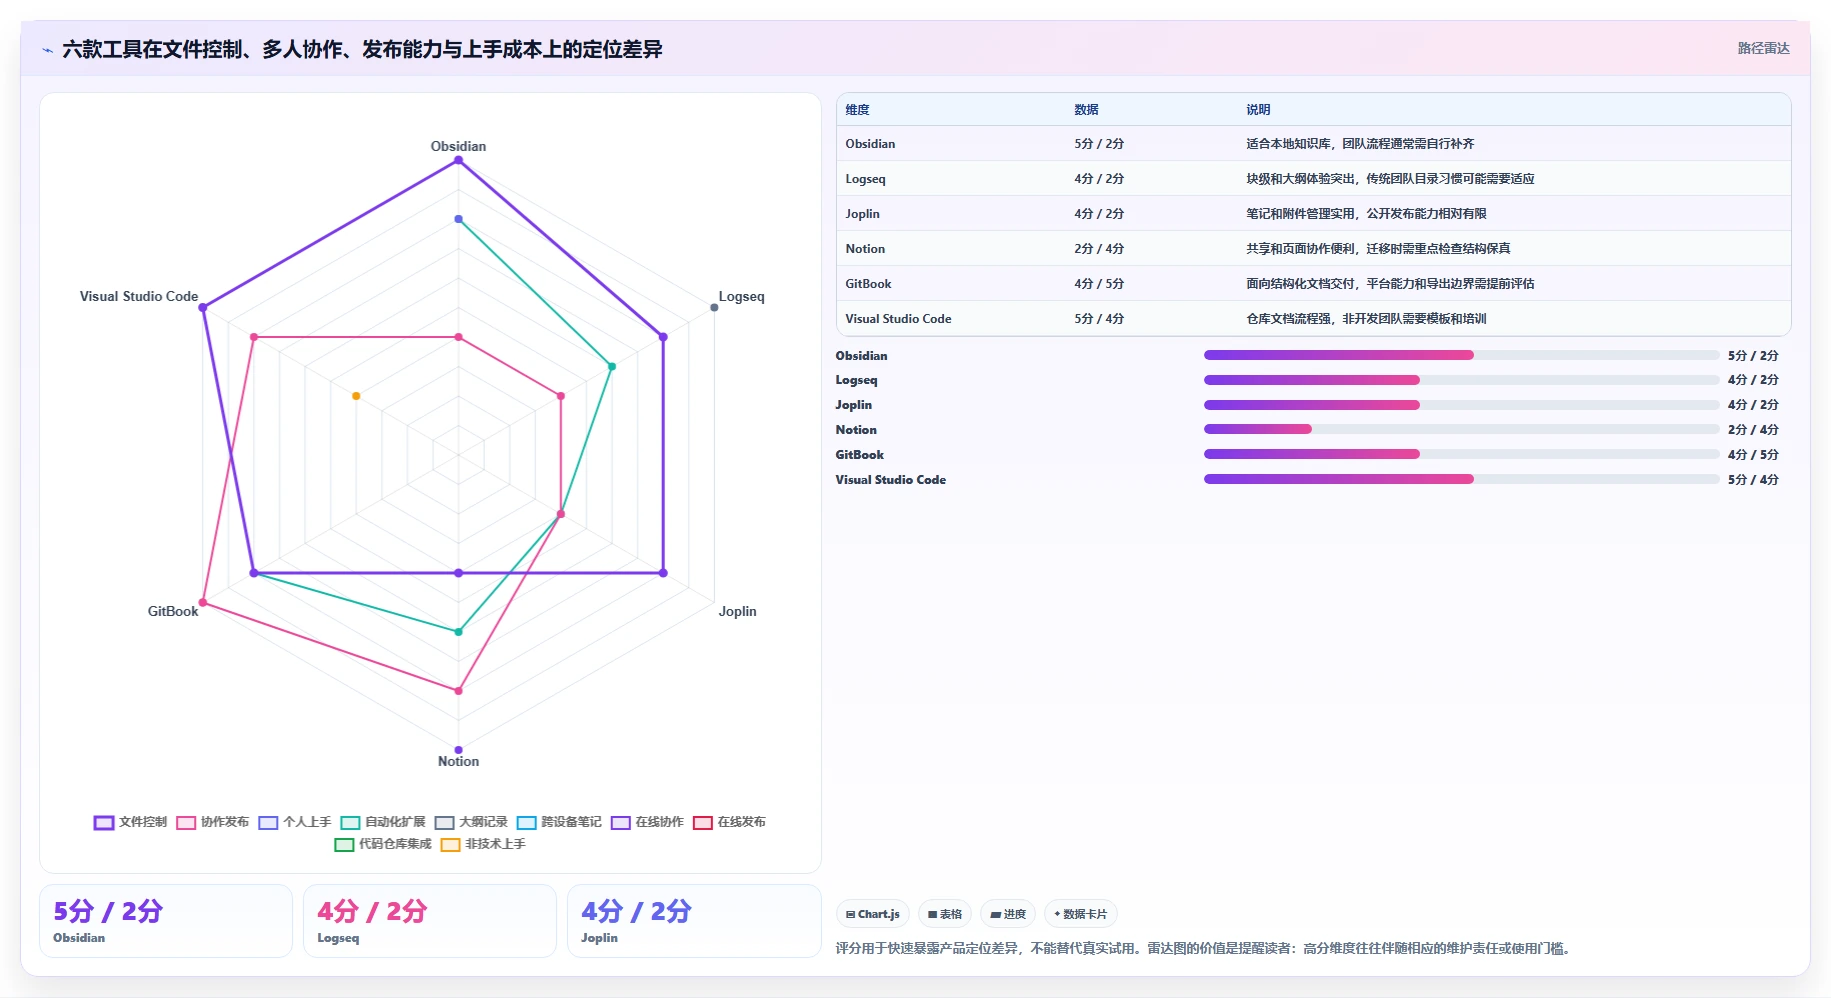Screen dimensions: 1831x998
Task: Click the 路径雷达 label in header
Action: 1763,48
